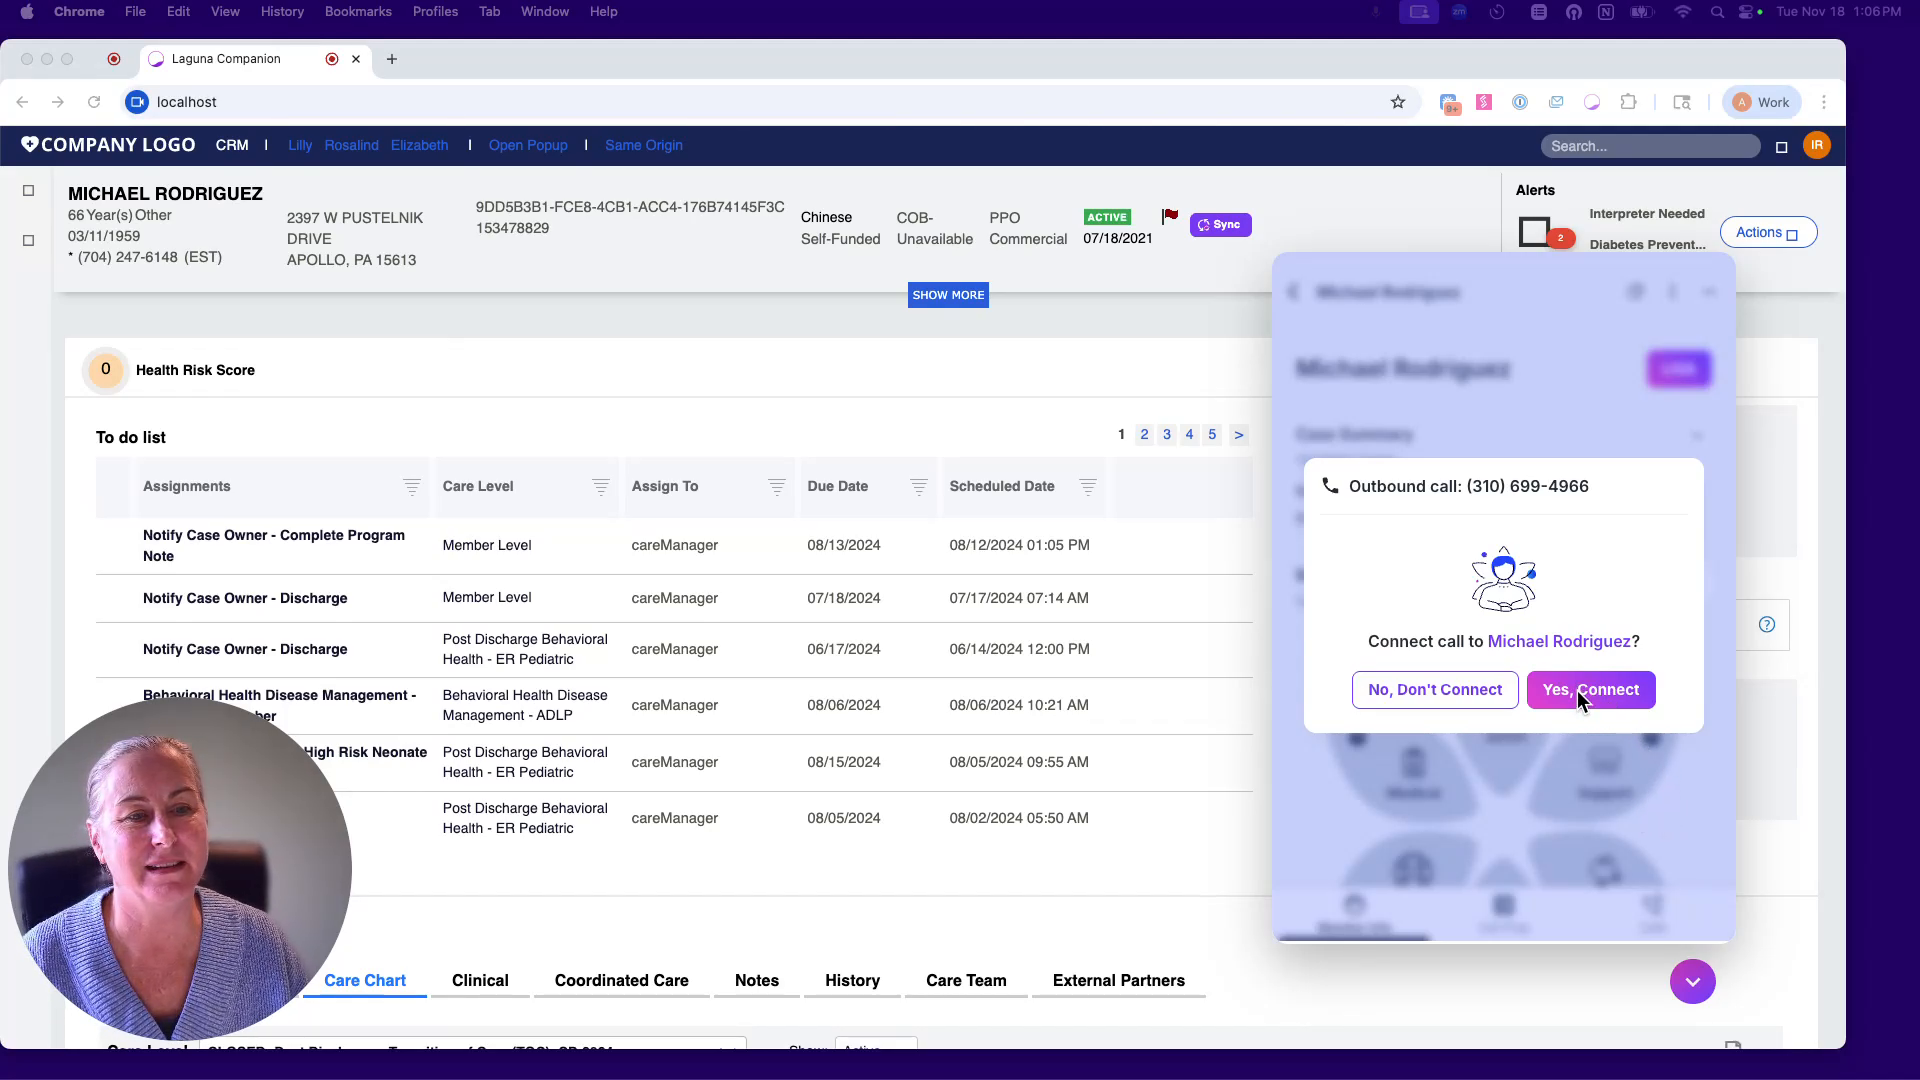Click the Search field in the navbar
This screenshot has width=1920, height=1080.
point(1650,145)
